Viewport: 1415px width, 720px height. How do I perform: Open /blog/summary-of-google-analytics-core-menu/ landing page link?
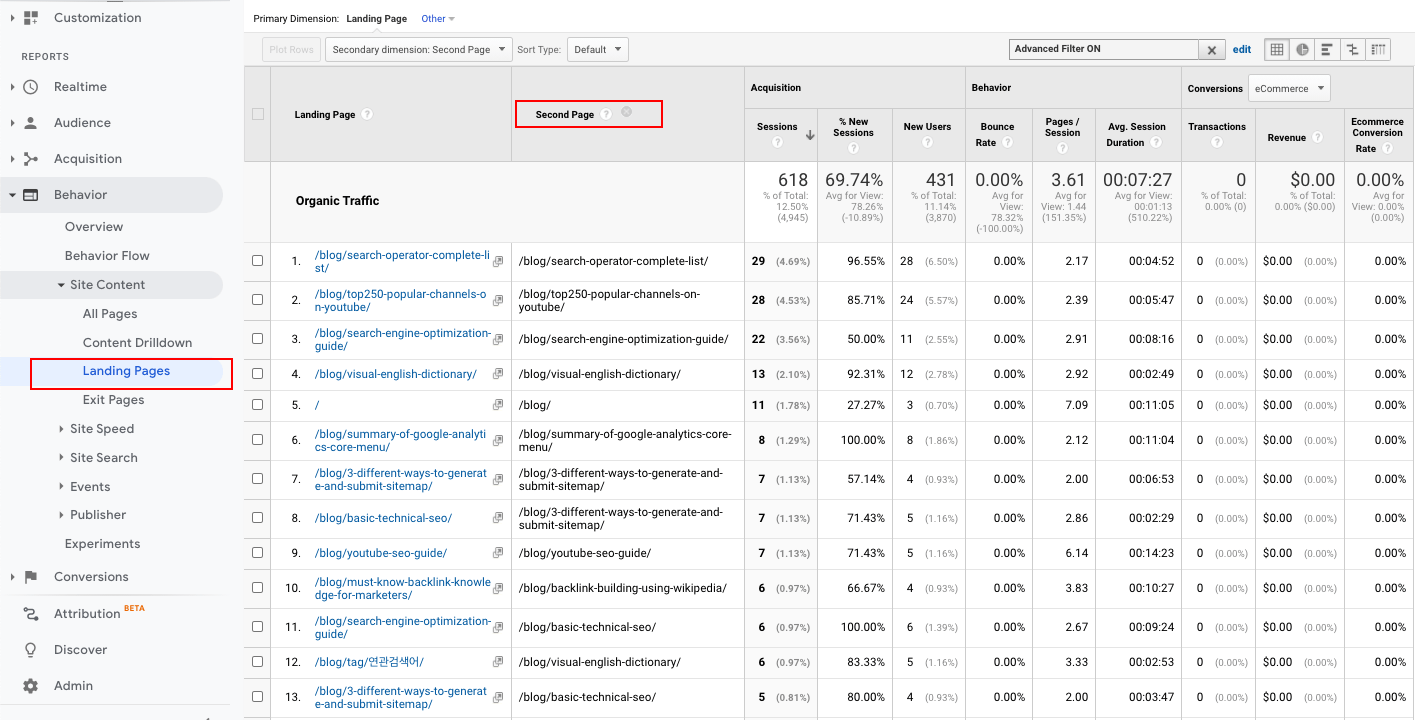[x=401, y=441]
